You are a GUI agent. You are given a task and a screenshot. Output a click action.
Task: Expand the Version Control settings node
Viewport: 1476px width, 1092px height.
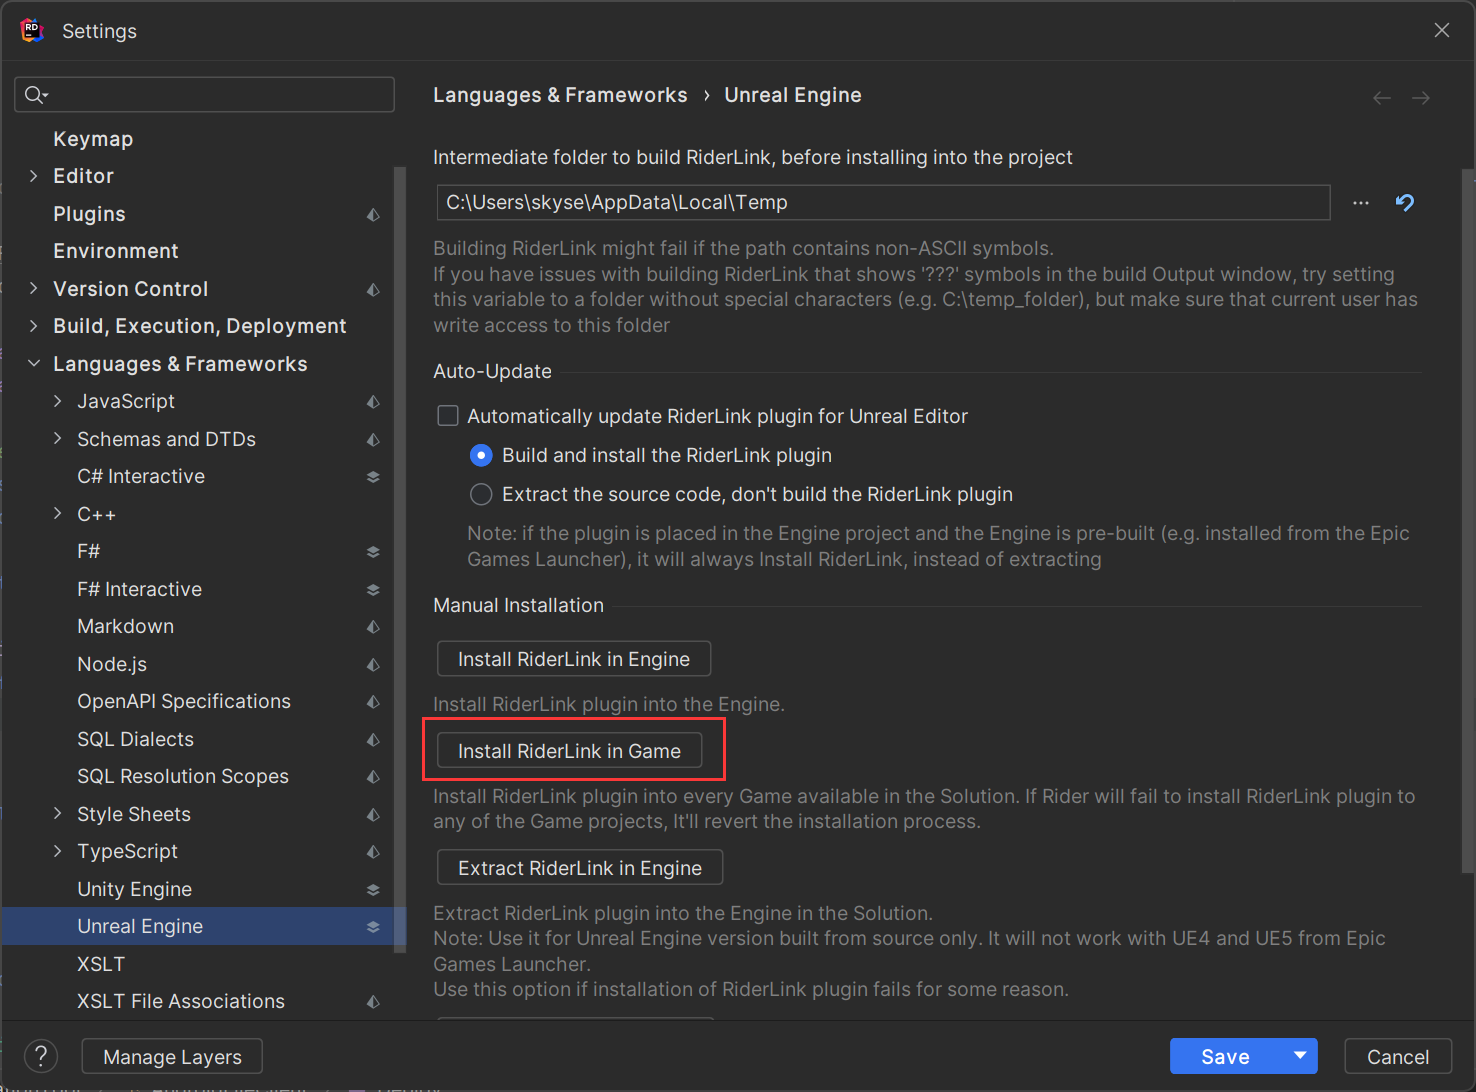pyautogui.click(x=34, y=289)
